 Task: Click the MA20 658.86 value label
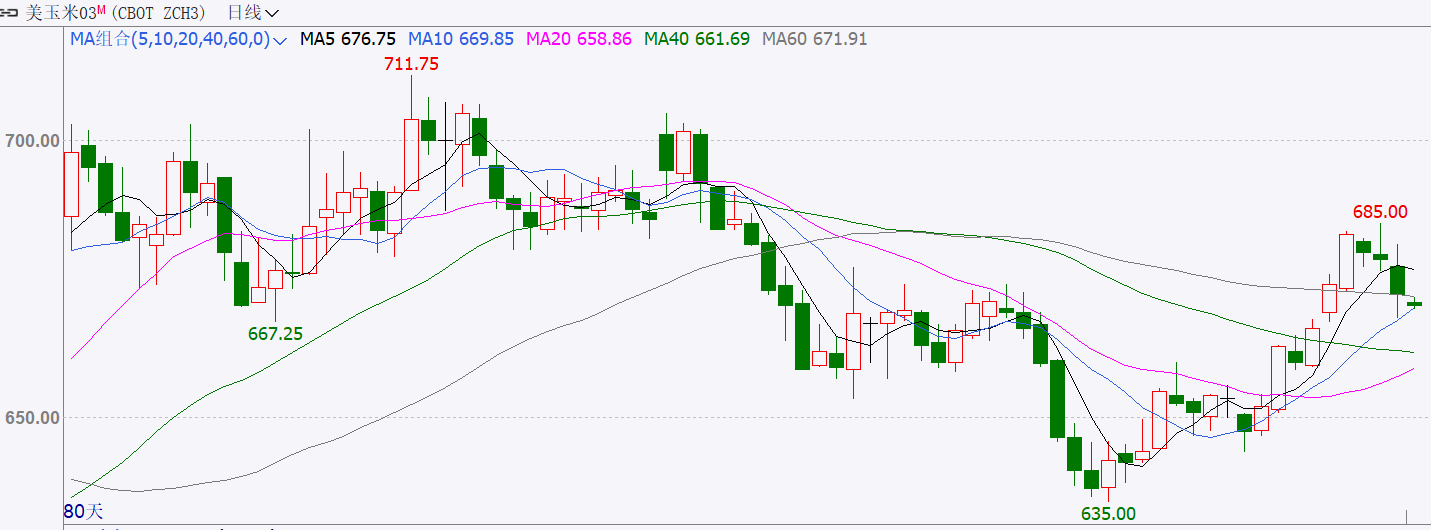579,39
